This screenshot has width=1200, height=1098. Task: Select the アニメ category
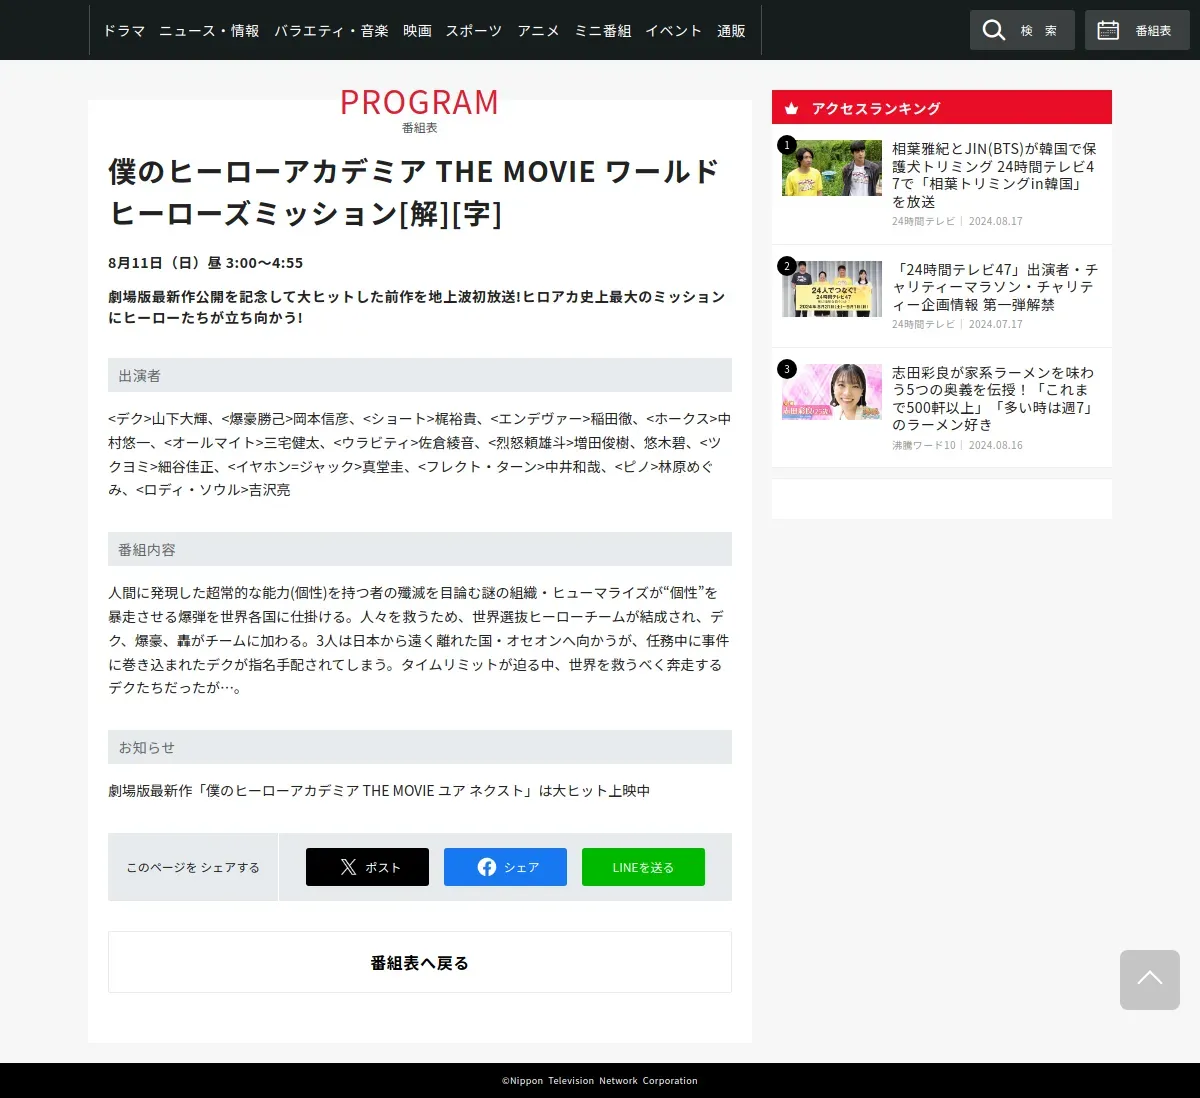point(538,31)
